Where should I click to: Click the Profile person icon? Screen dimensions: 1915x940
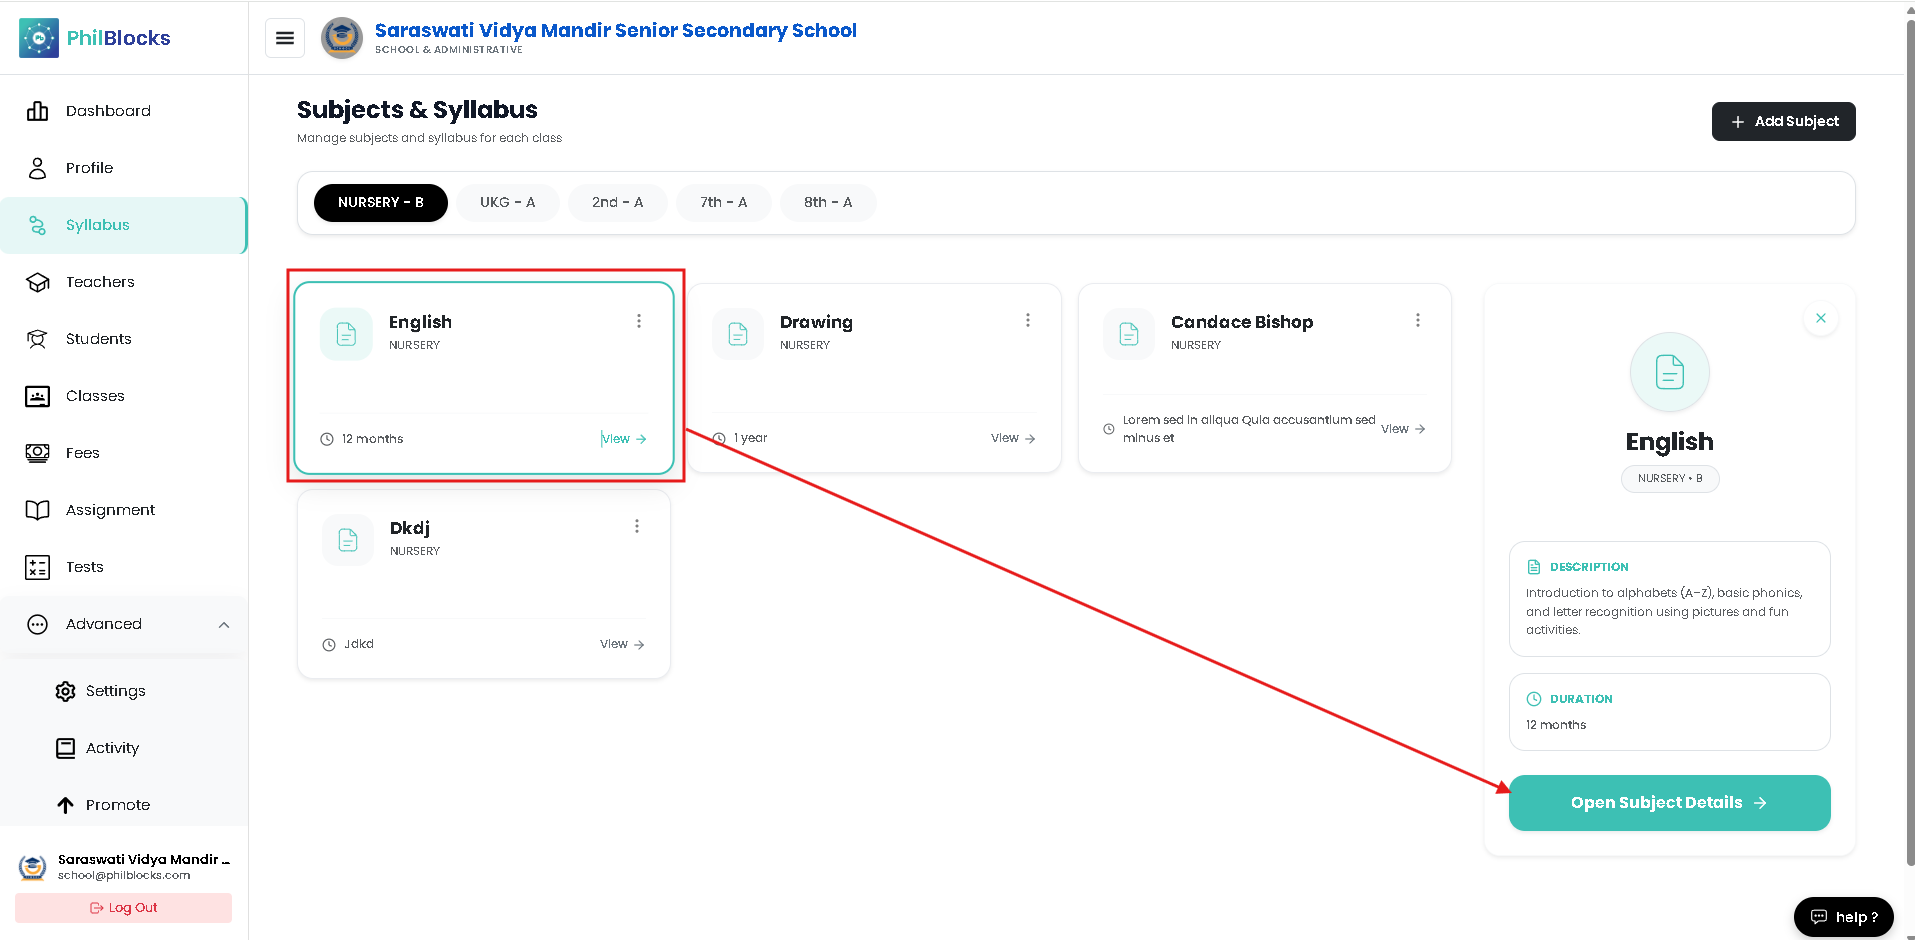pyautogui.click(x=38, y=168)
